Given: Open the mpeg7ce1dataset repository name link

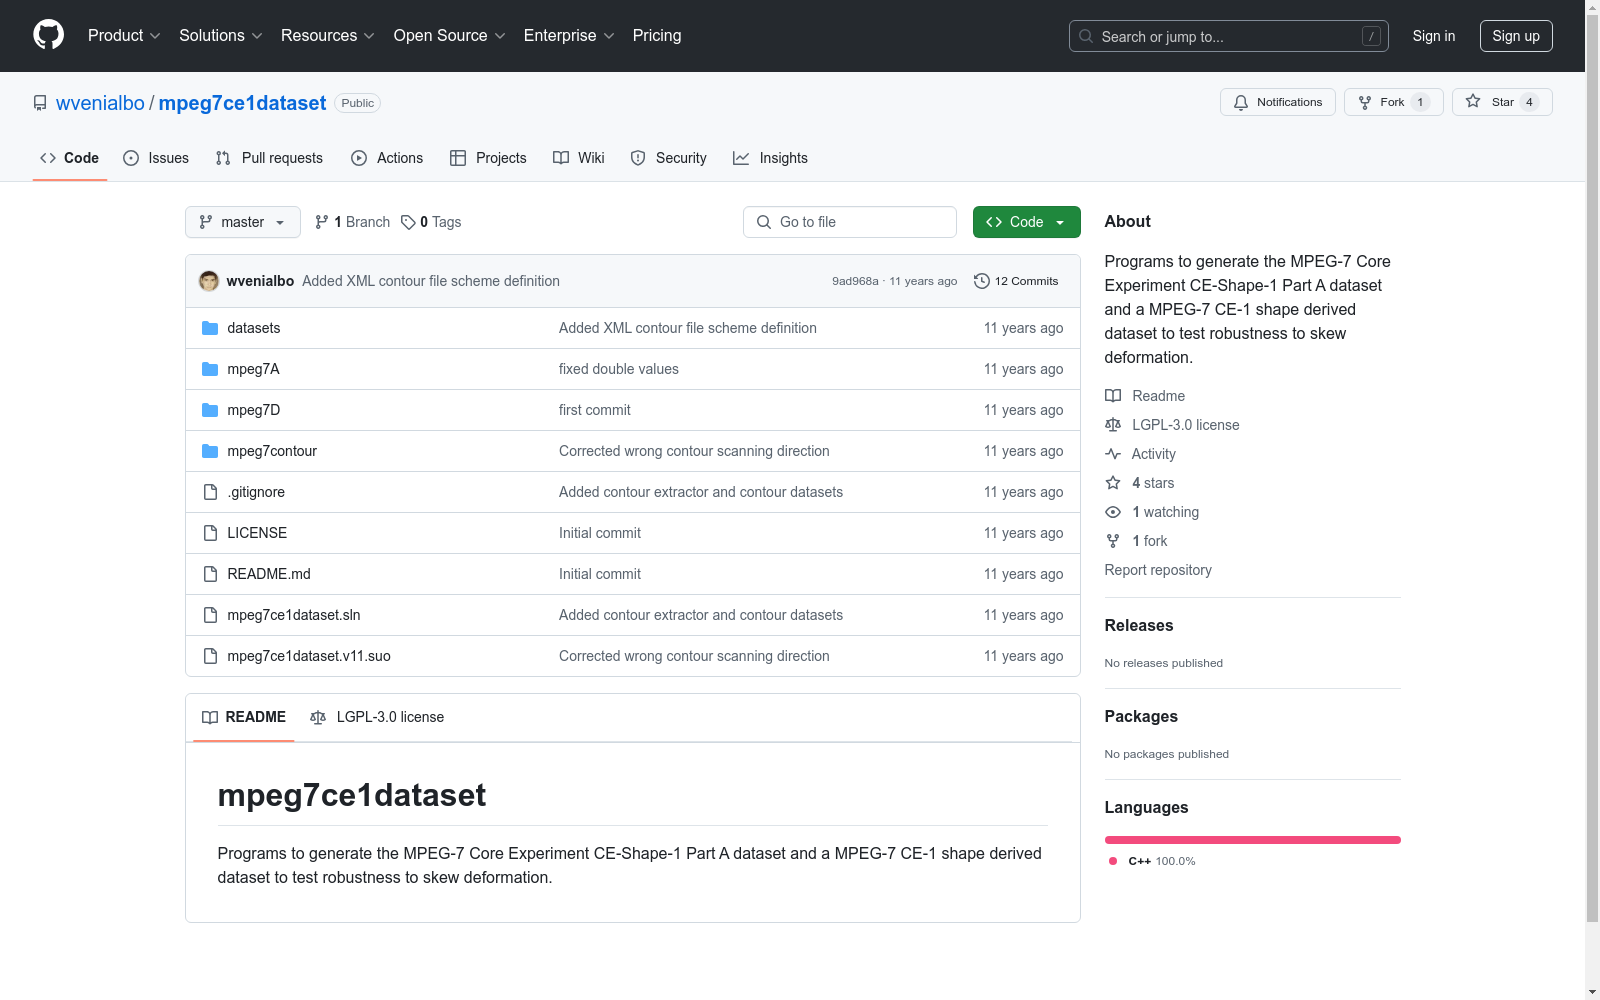Looking at the screenshot, I should 242,103.
